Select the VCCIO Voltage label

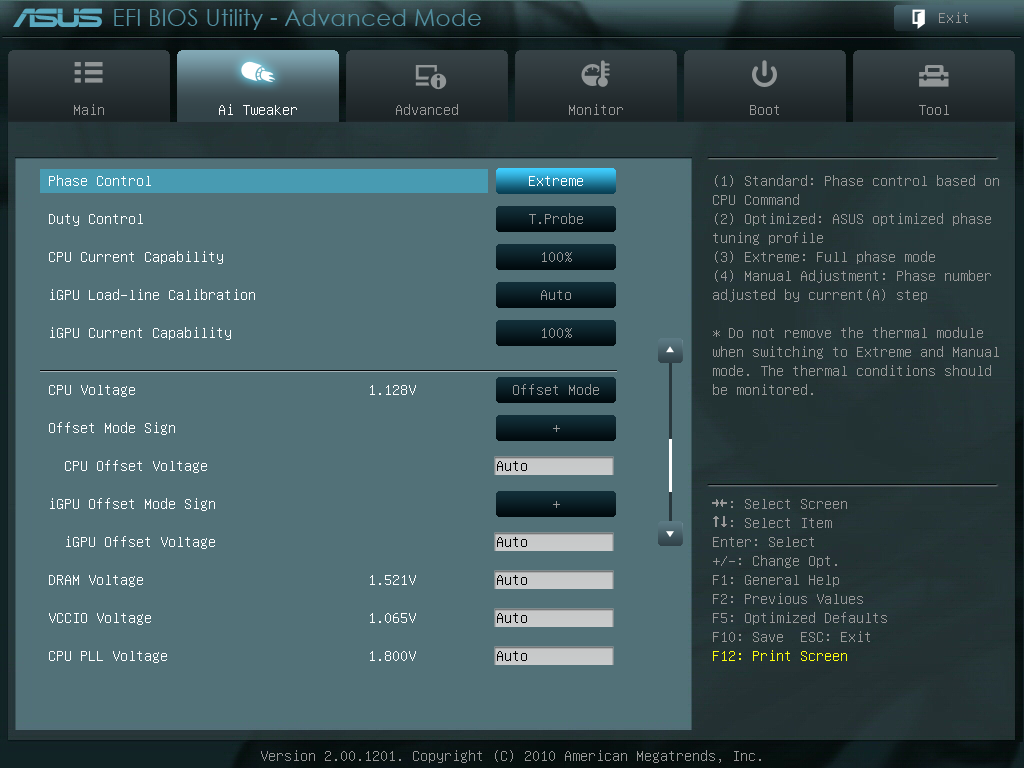tap(100, 617)
